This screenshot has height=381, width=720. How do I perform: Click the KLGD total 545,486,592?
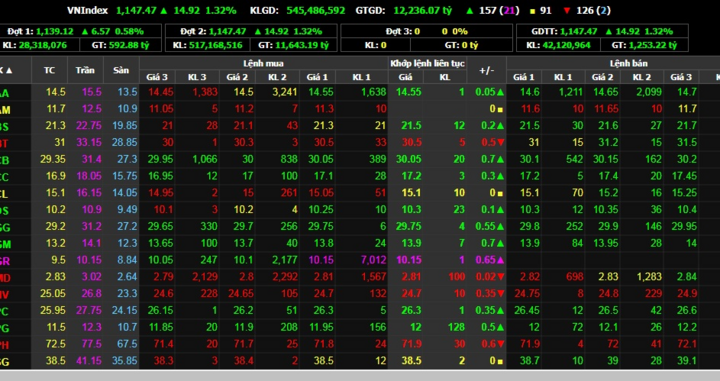tap(316, 10)
